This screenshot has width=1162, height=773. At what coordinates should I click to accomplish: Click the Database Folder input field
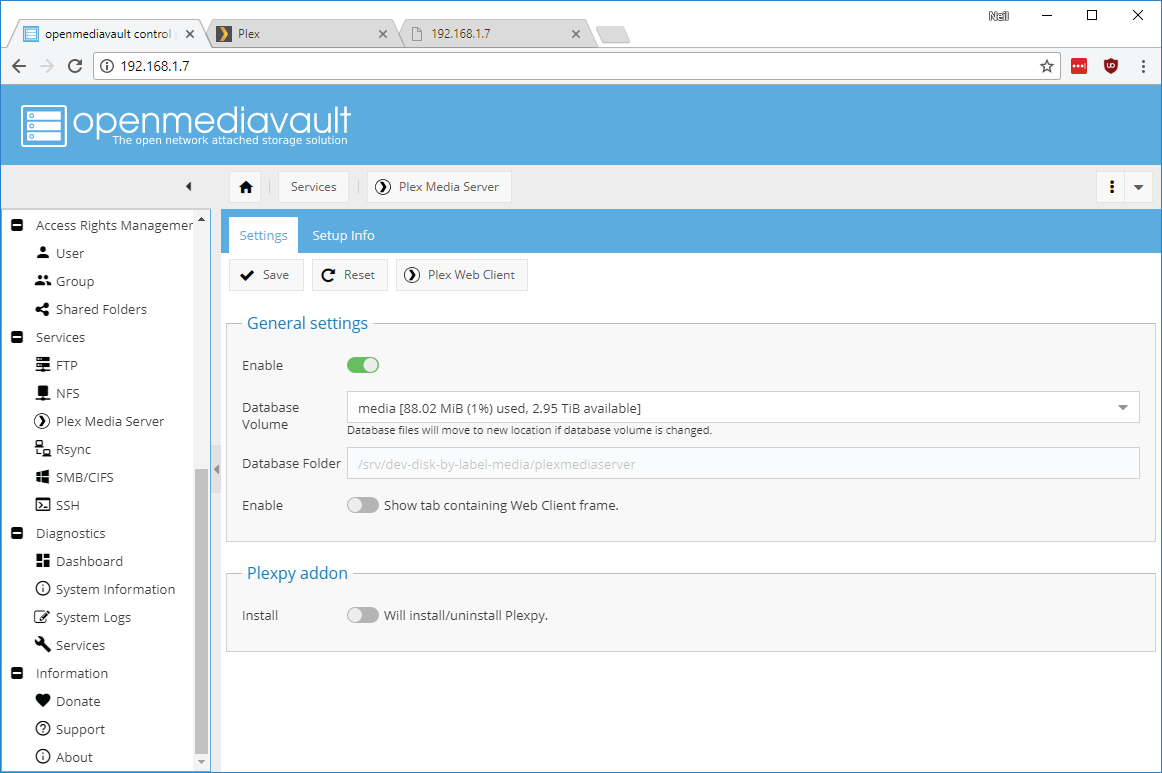click(x=743, y=464)
